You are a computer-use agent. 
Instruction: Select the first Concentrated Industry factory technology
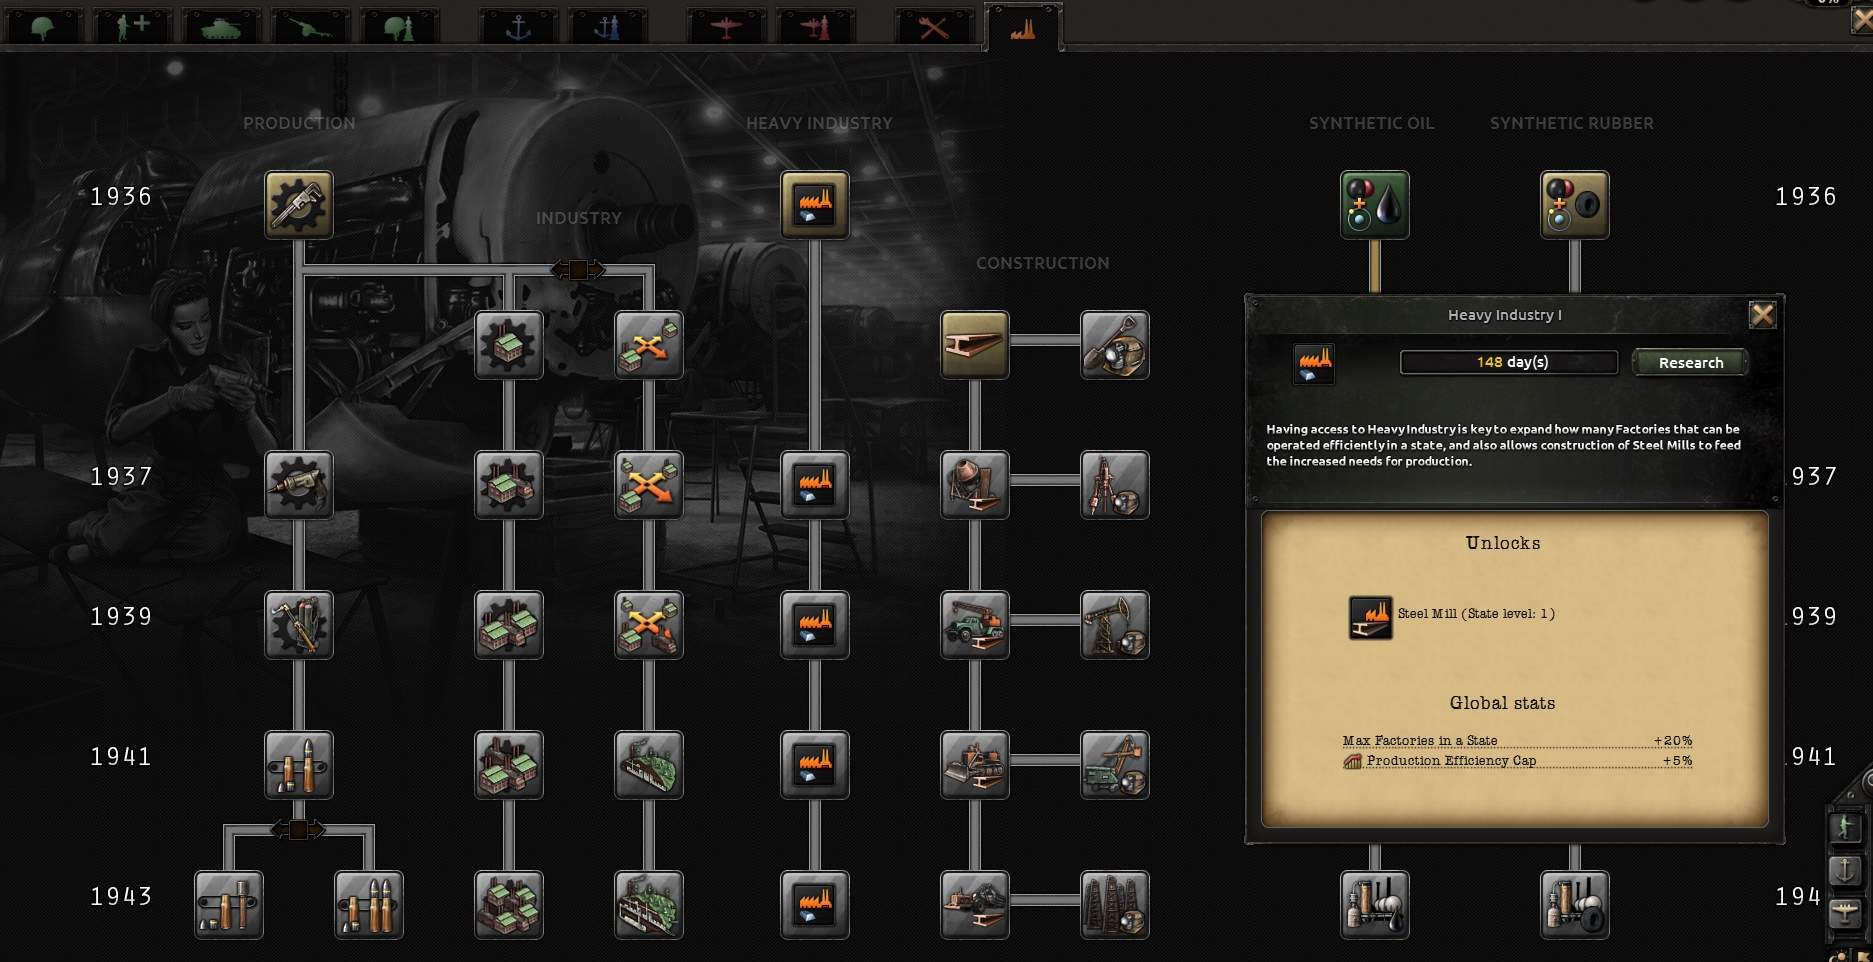coord(509,345)
